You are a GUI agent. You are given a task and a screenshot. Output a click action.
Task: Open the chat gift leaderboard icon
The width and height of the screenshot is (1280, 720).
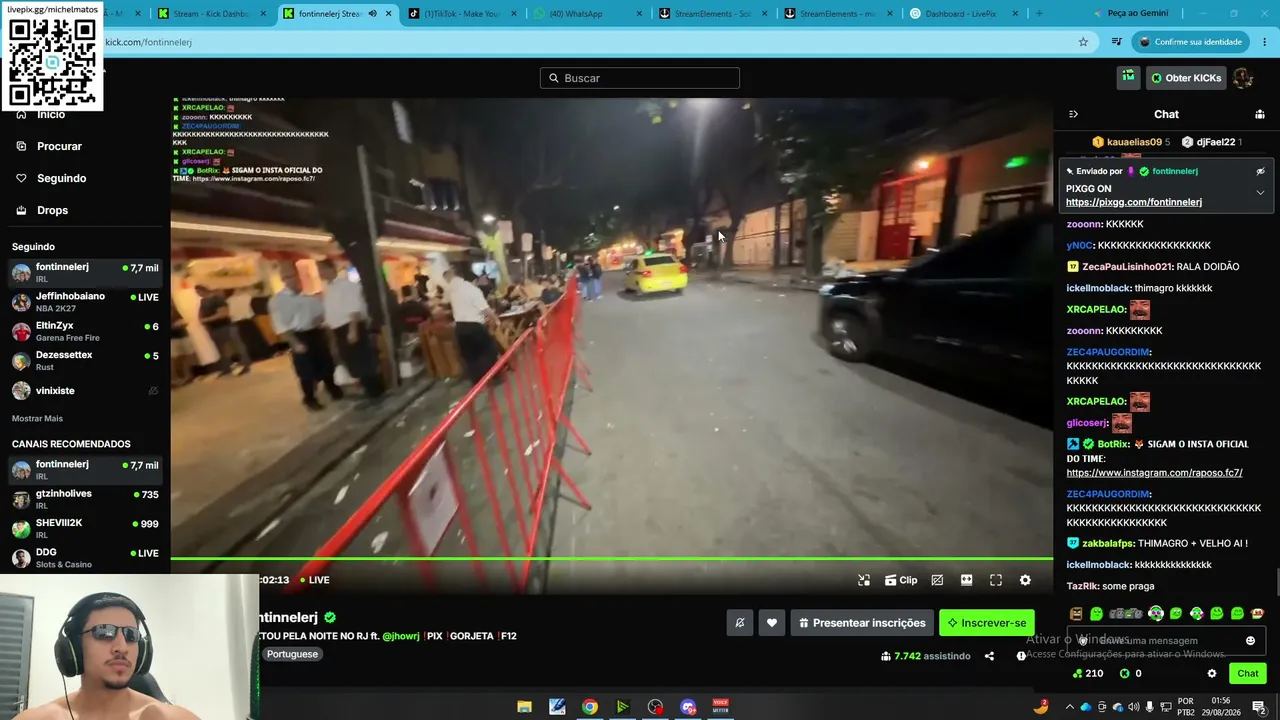click(x=1260, y=114)
